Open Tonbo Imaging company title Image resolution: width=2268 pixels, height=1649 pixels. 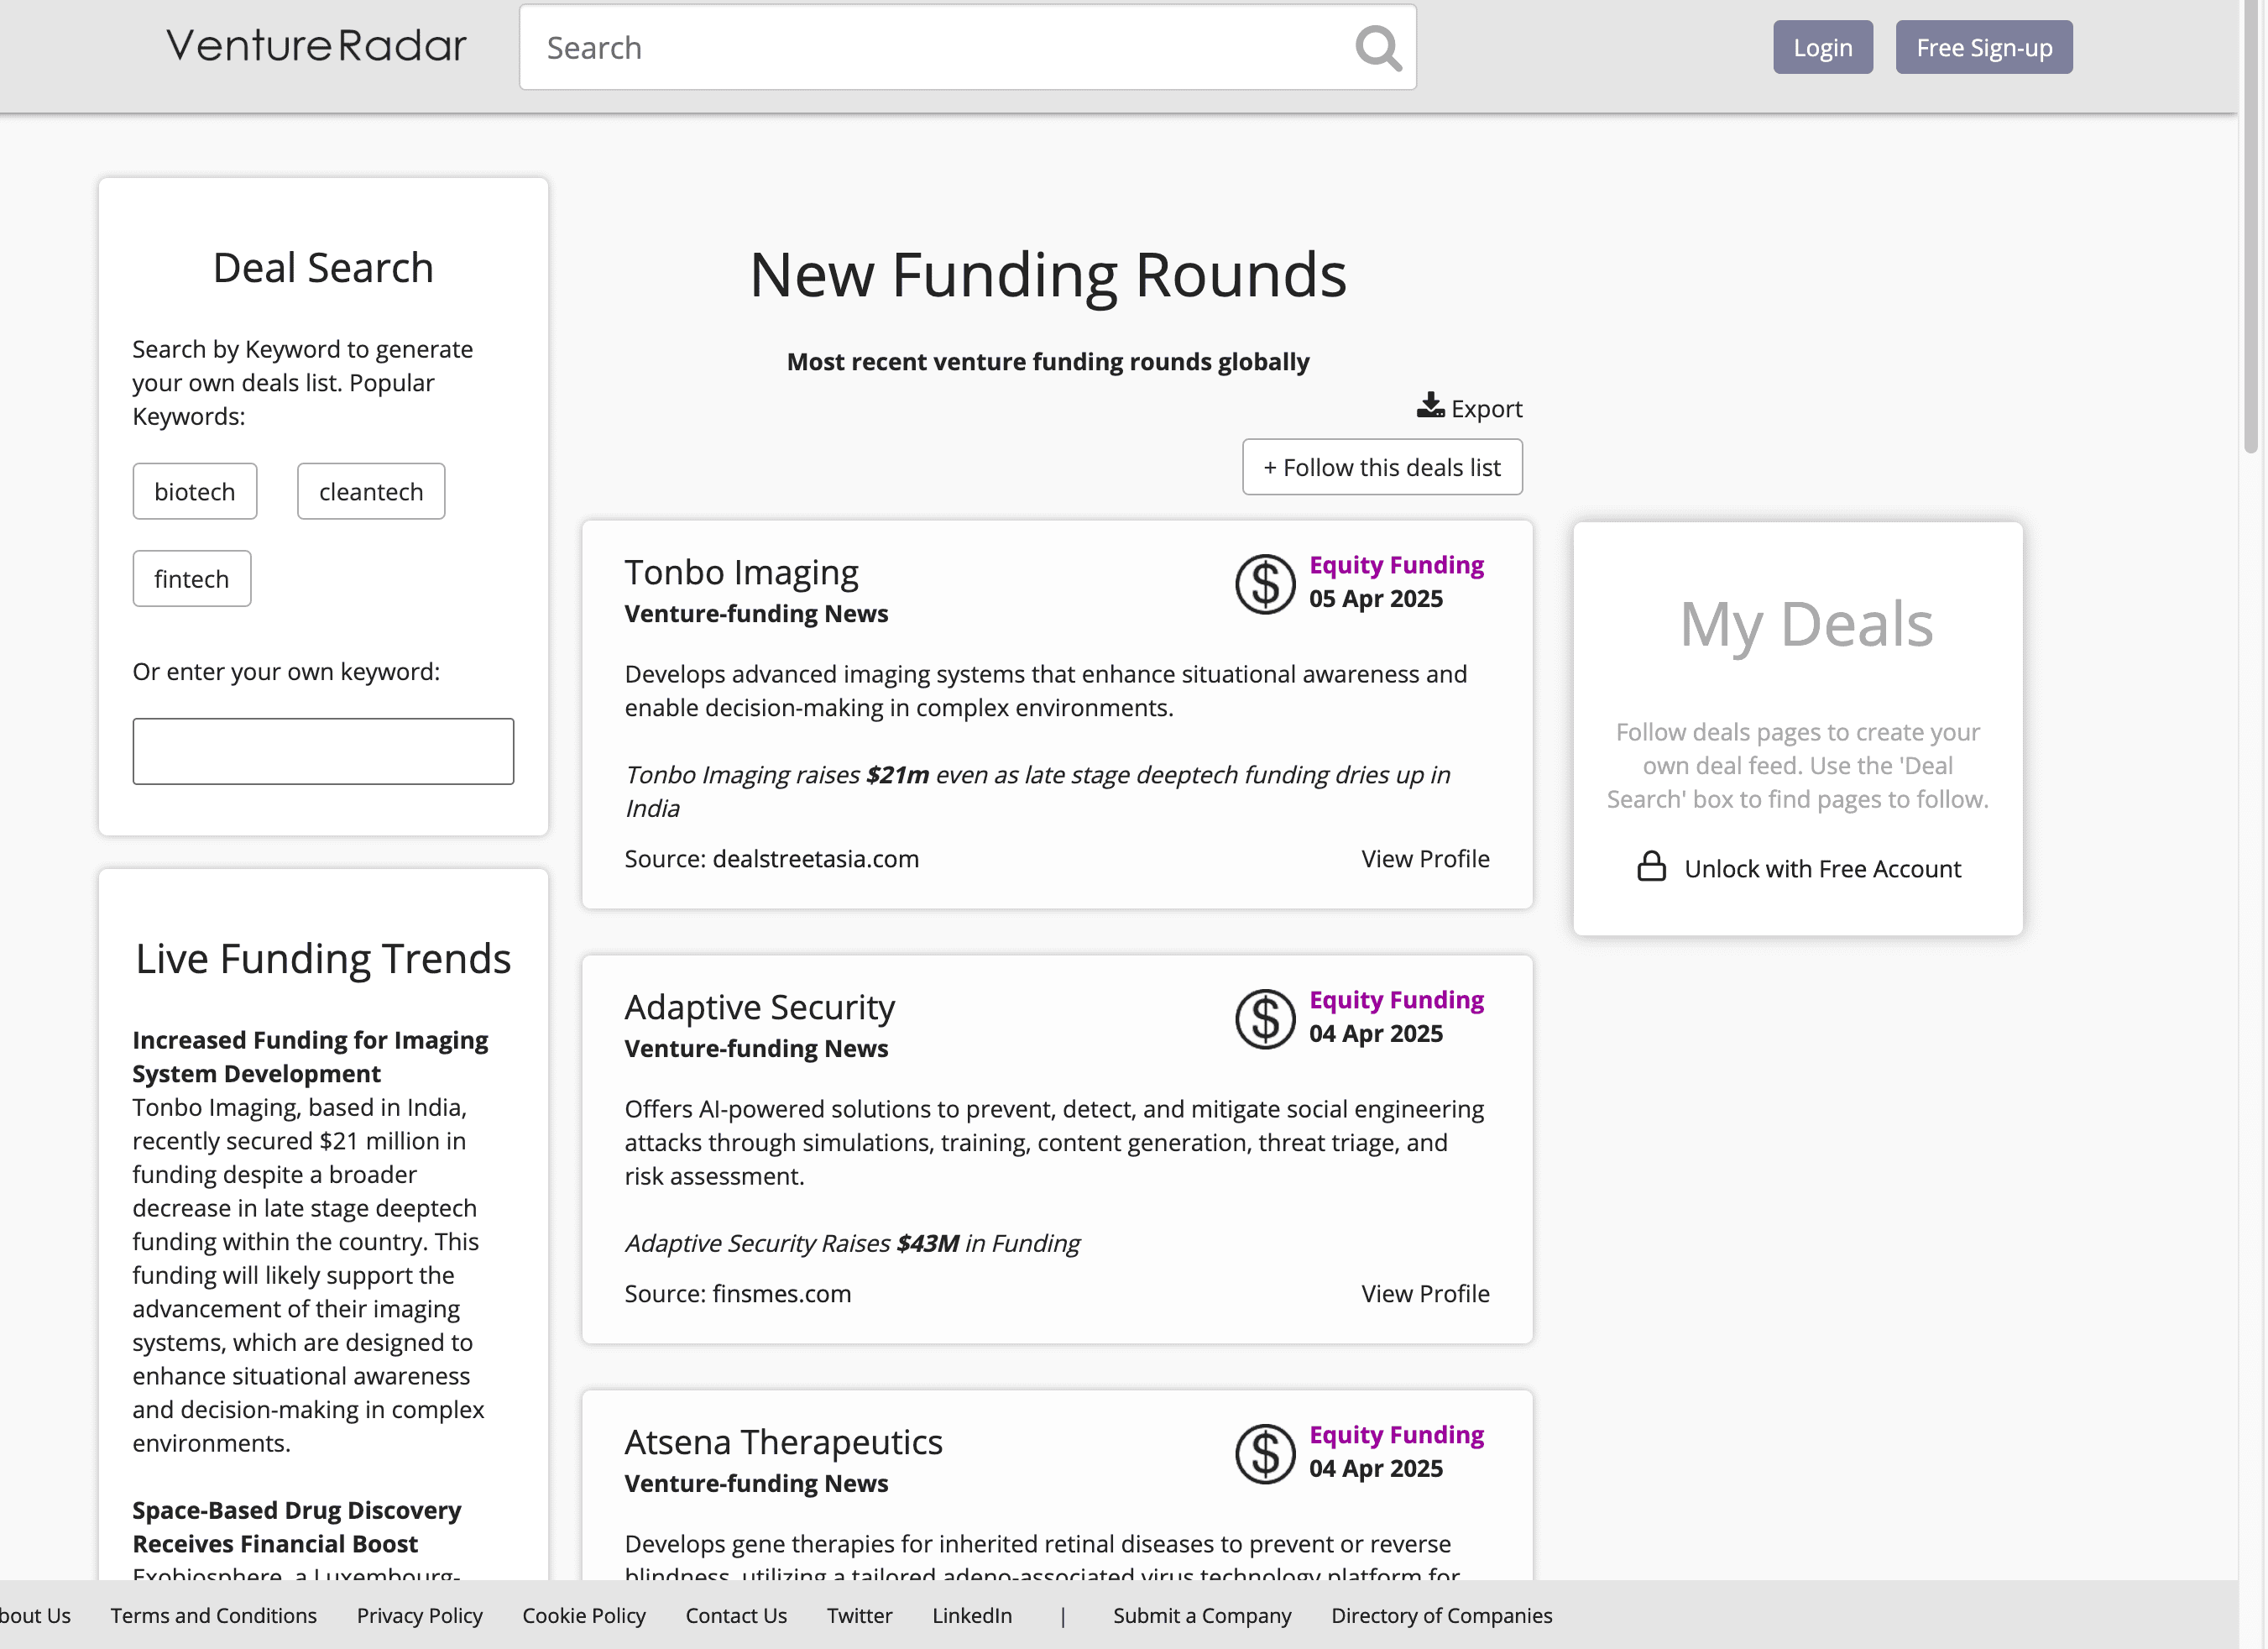(x=741, y=572)
